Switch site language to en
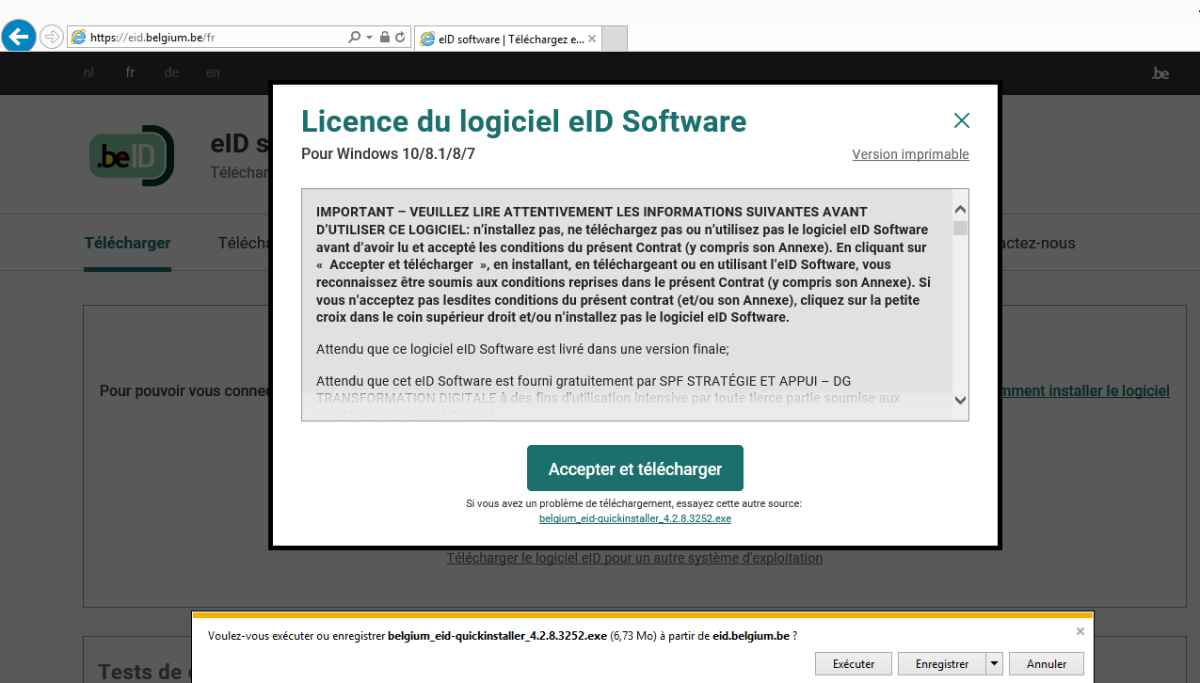This screenshot has height=683, width=1200. 213,73
